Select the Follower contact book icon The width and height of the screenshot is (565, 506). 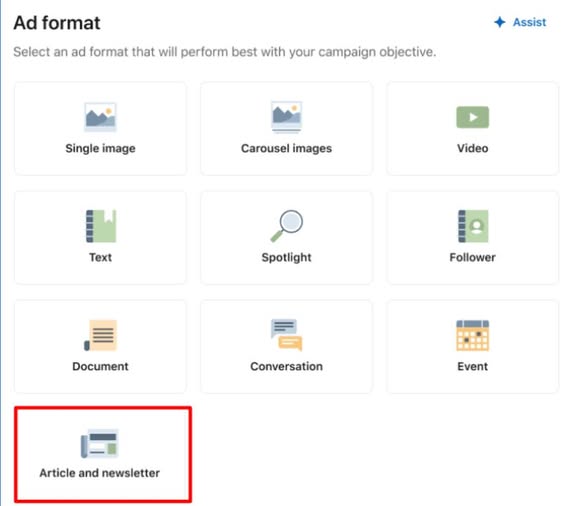pos(473,226)
